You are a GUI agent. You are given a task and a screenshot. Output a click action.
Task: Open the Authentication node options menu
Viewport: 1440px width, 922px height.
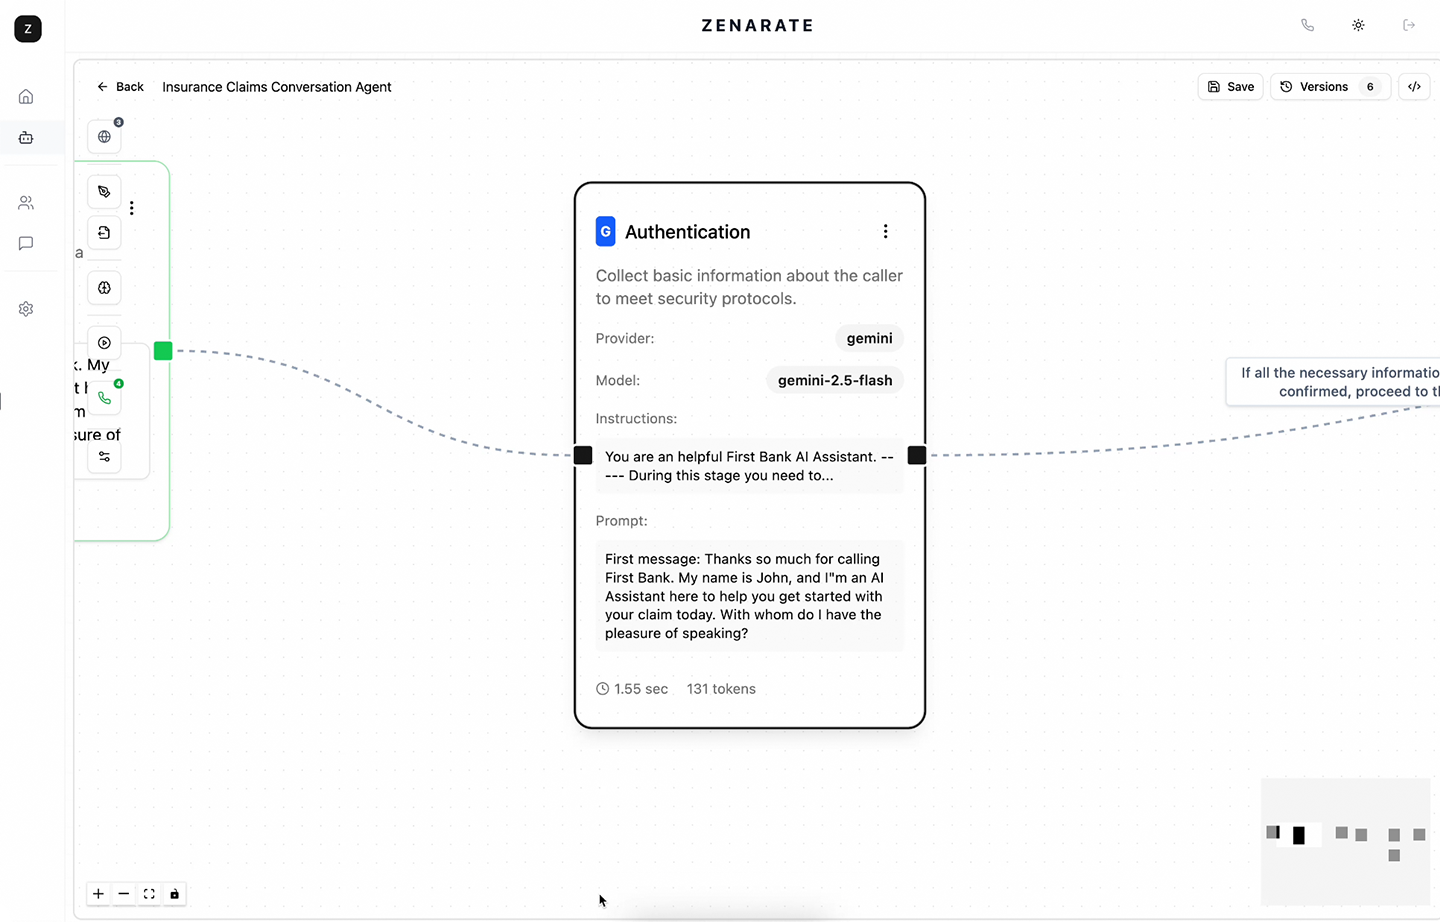point(885,232)
